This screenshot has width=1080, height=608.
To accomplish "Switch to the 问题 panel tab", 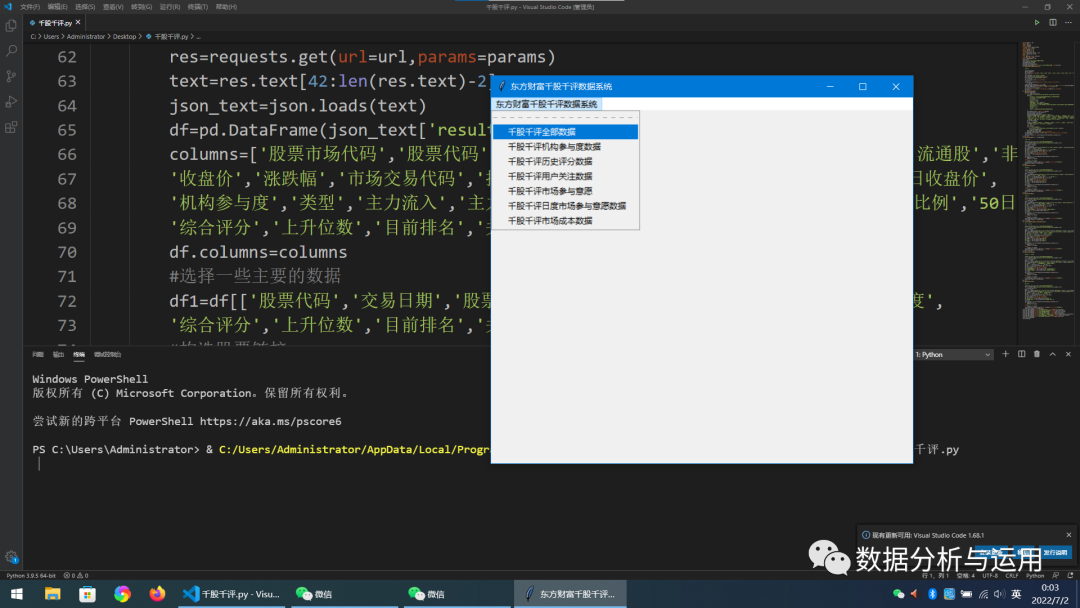I will (x=38, y=355).
